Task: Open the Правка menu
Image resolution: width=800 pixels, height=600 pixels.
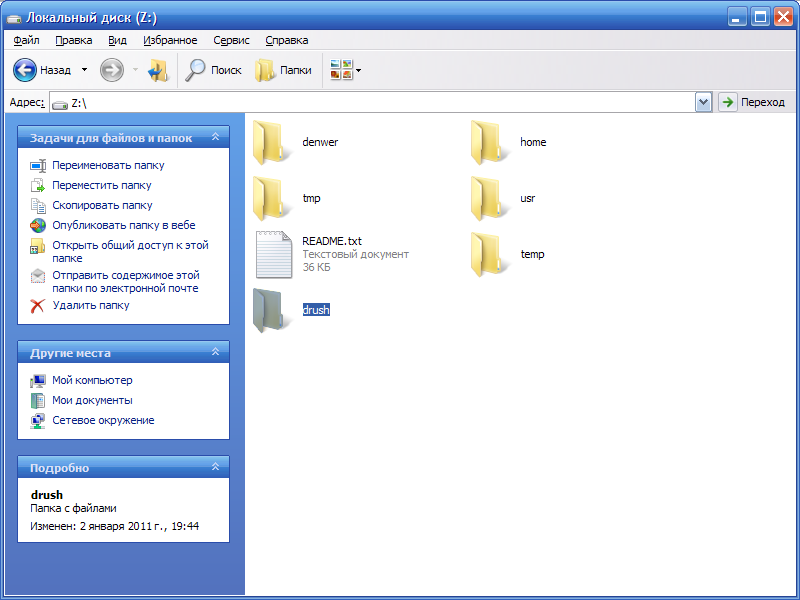Action: pos(74,40)
